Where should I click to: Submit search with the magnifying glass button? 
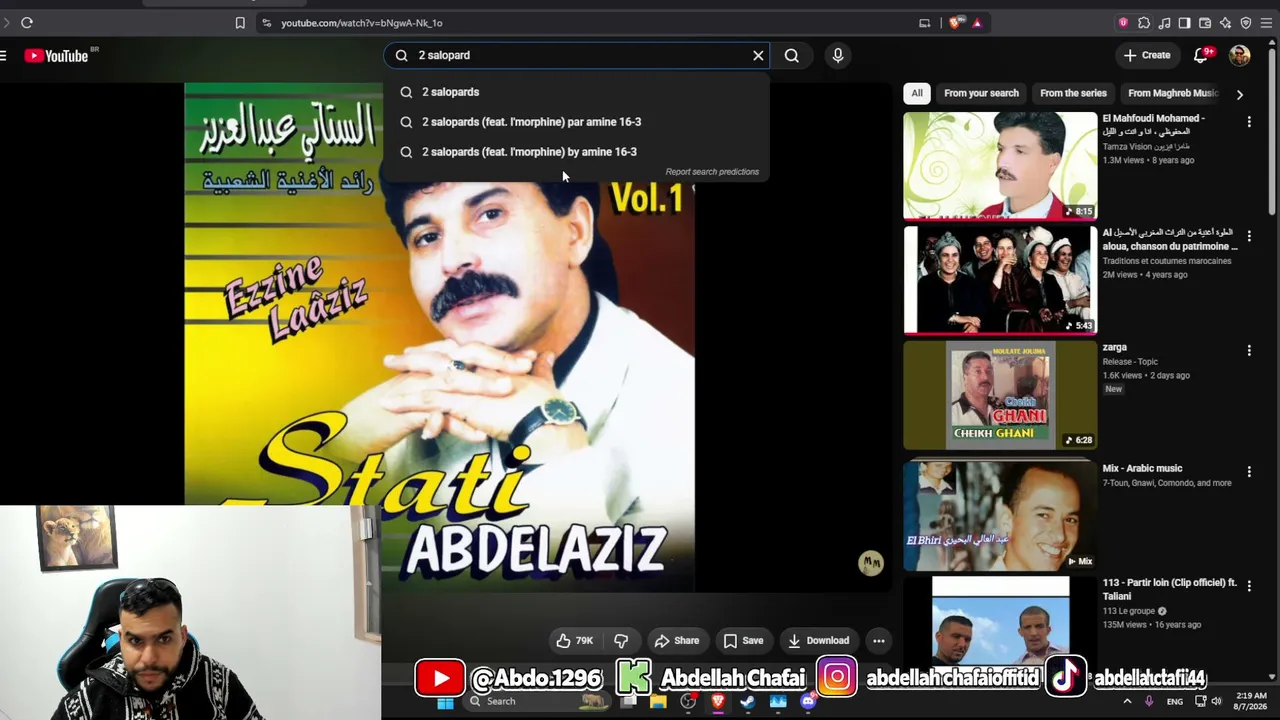[x=792, y=56]
